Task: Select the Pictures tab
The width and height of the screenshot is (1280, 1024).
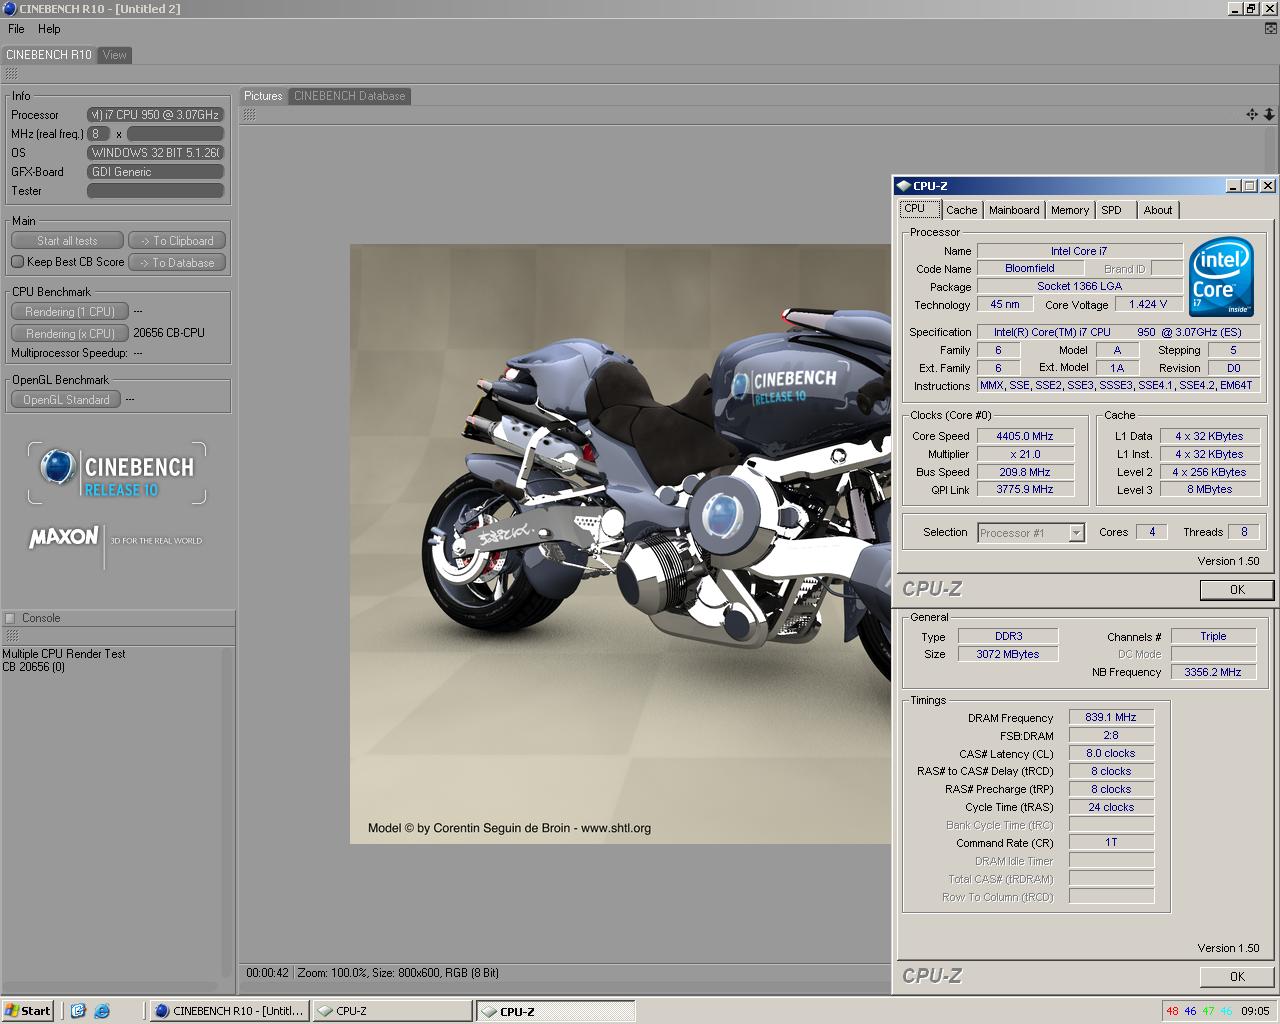Action: (x=264, y=96)
